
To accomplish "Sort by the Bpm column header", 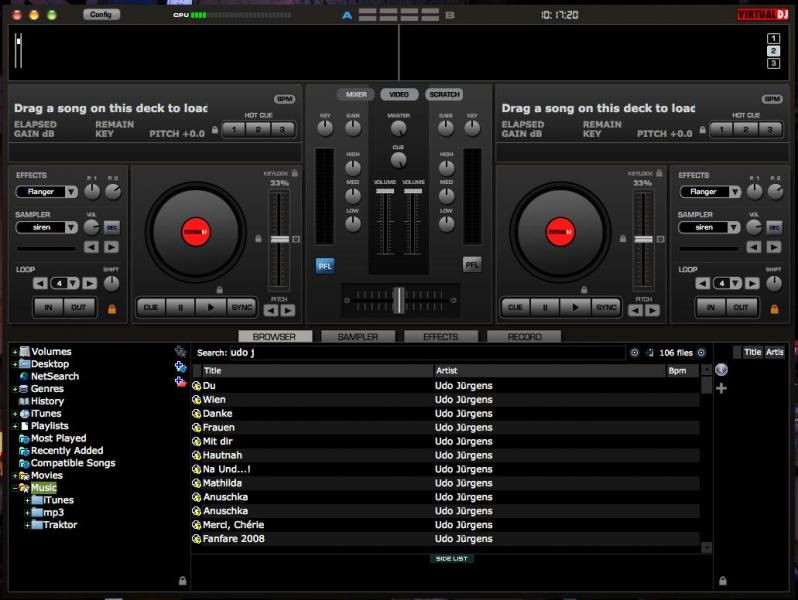I will [x=682, y=370].
